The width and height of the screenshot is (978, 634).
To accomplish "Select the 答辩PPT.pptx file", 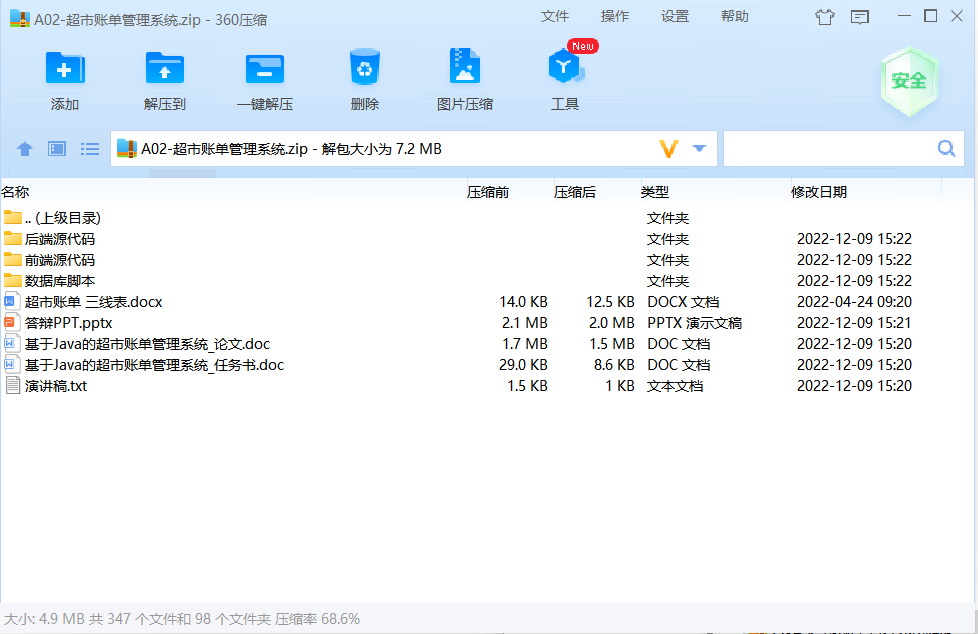I will (68, 323).
